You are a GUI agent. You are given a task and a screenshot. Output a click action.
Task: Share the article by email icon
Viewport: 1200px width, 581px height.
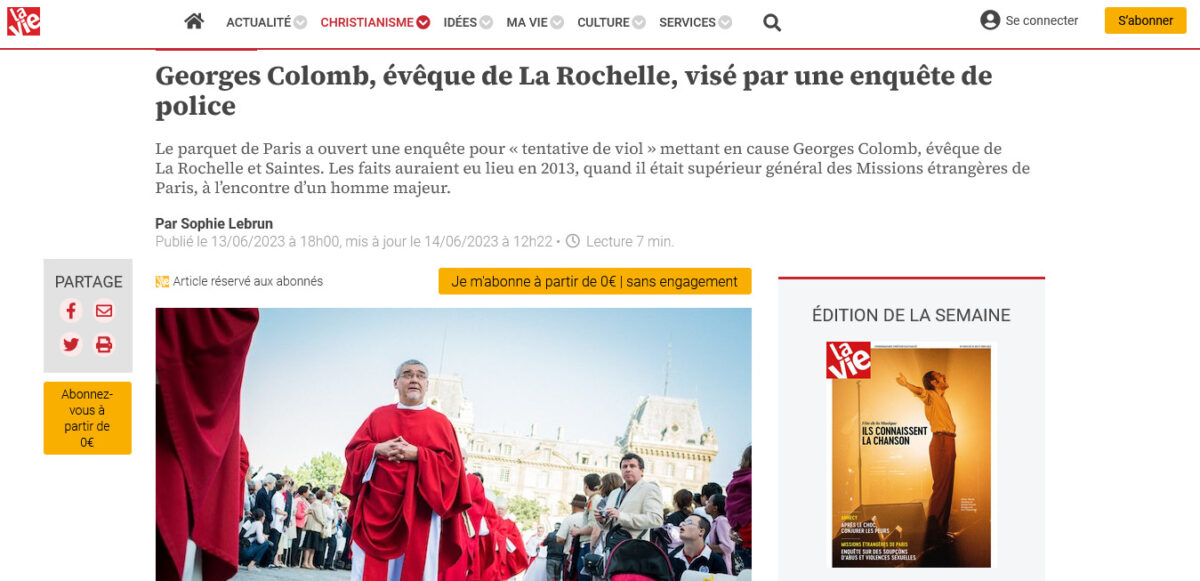coord(104,311)
